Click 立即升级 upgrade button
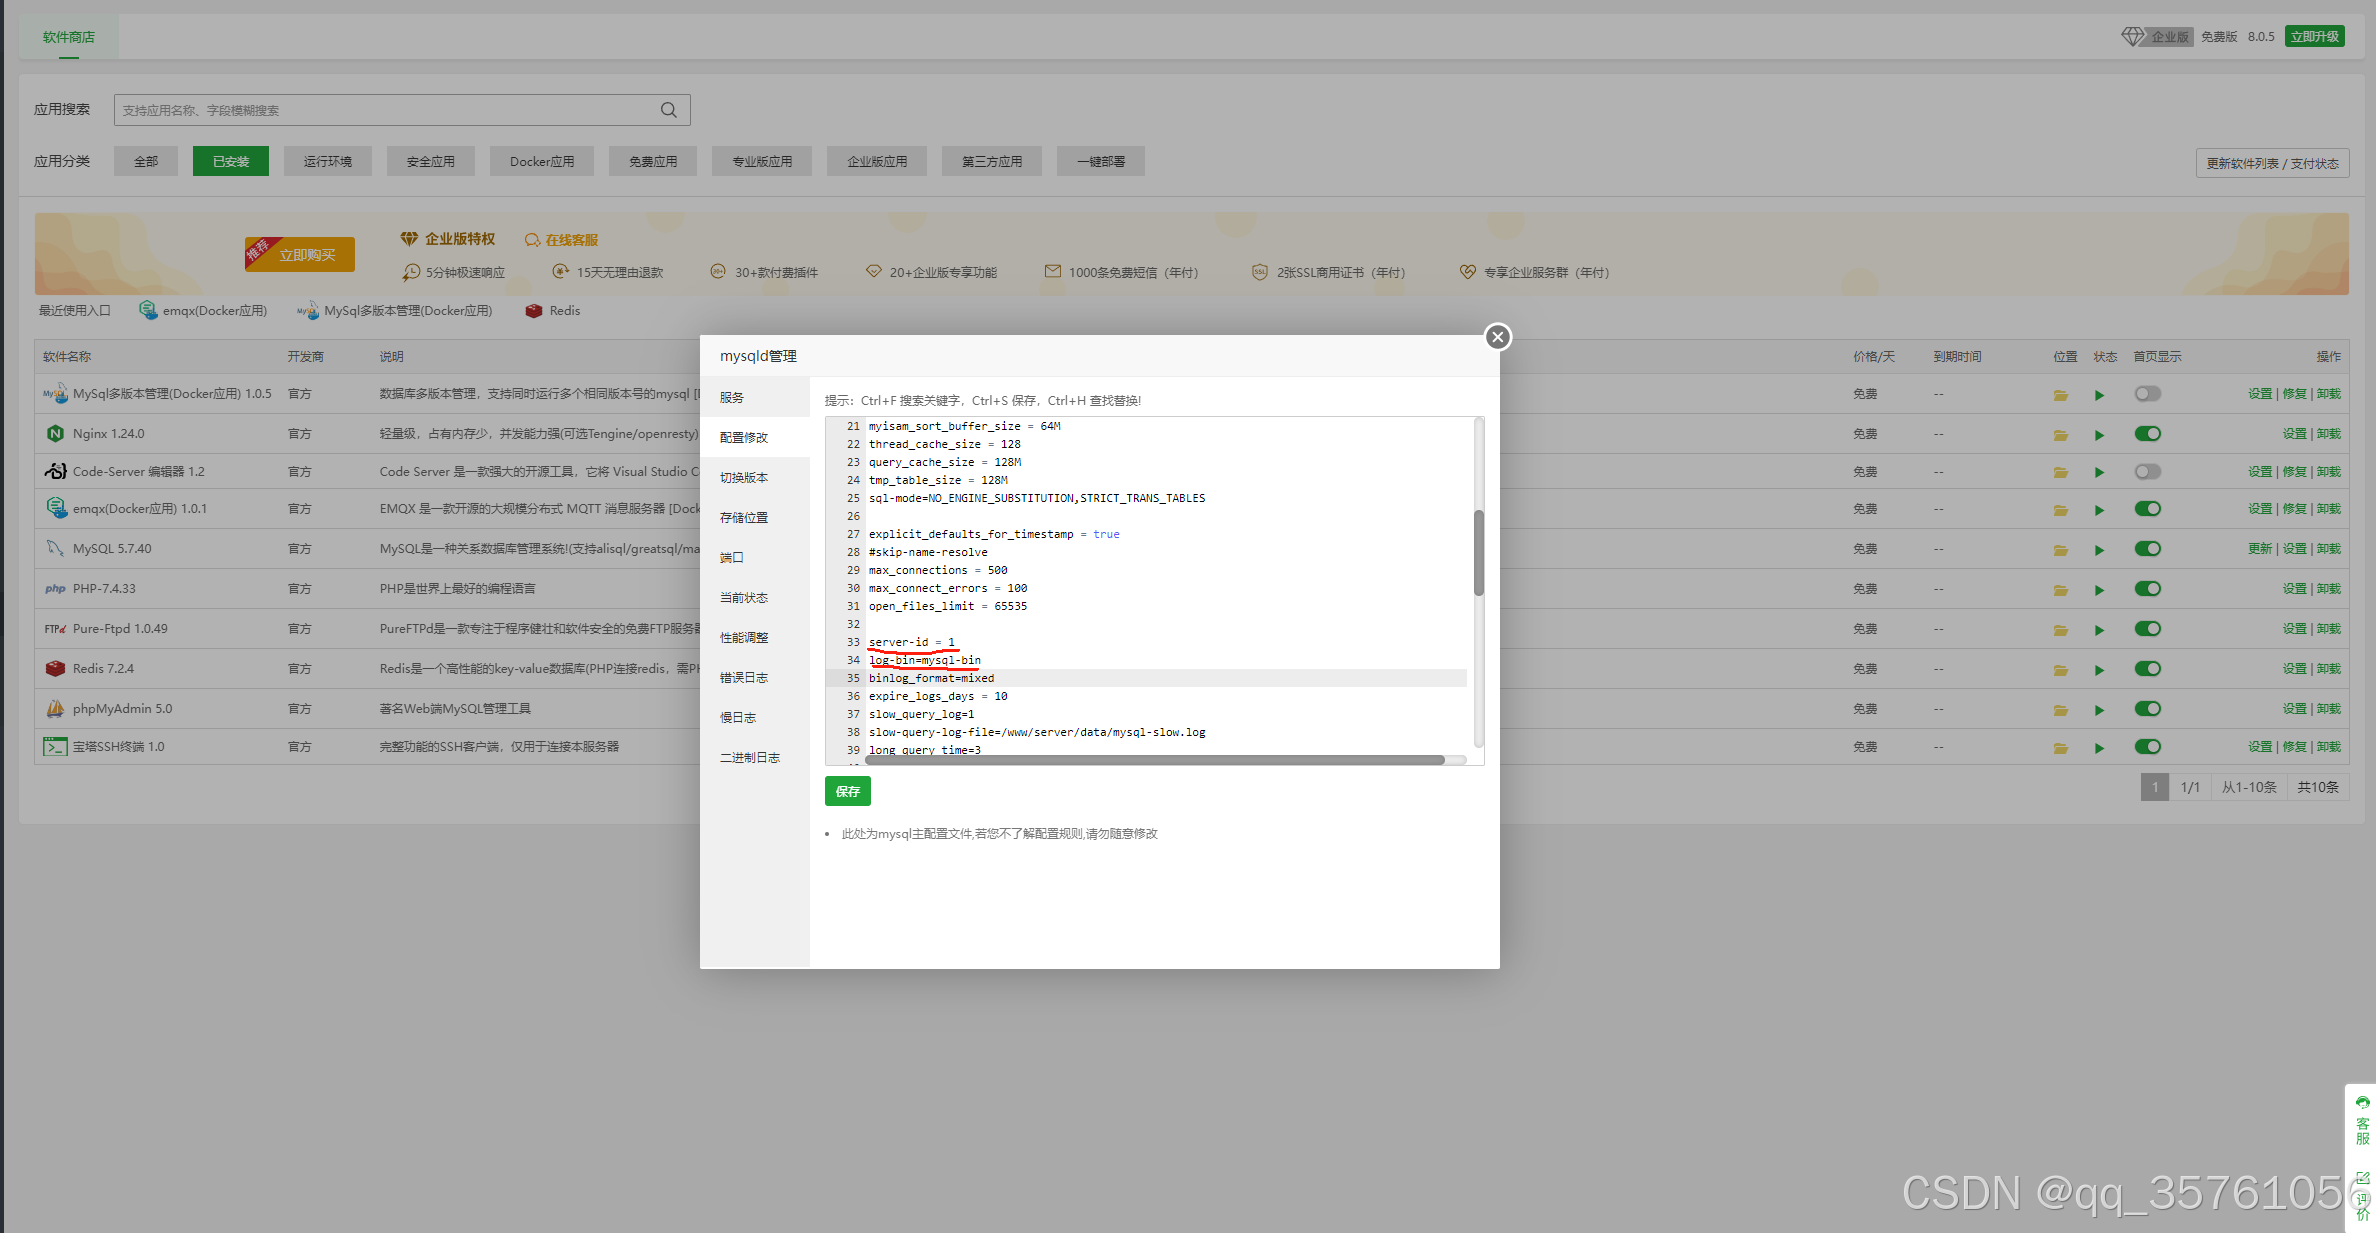The height and width of the screenshot is (1233, 2376). (2314, 37)
